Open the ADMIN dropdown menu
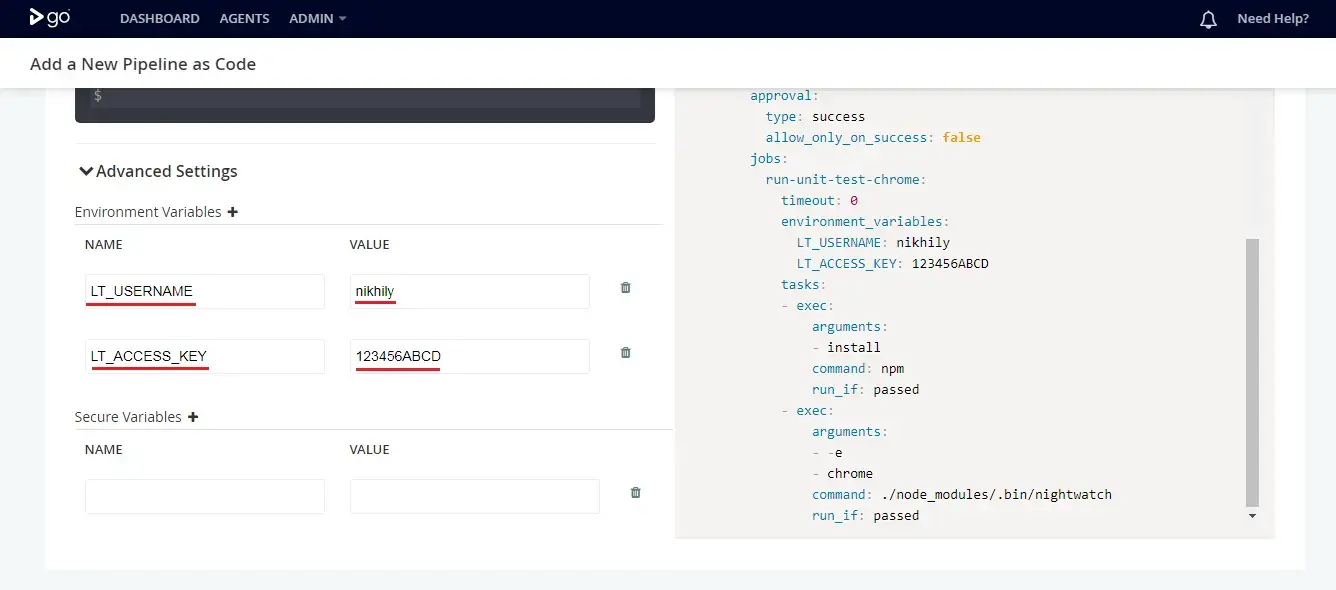The image size is (1336, 590). click(317, 19)
